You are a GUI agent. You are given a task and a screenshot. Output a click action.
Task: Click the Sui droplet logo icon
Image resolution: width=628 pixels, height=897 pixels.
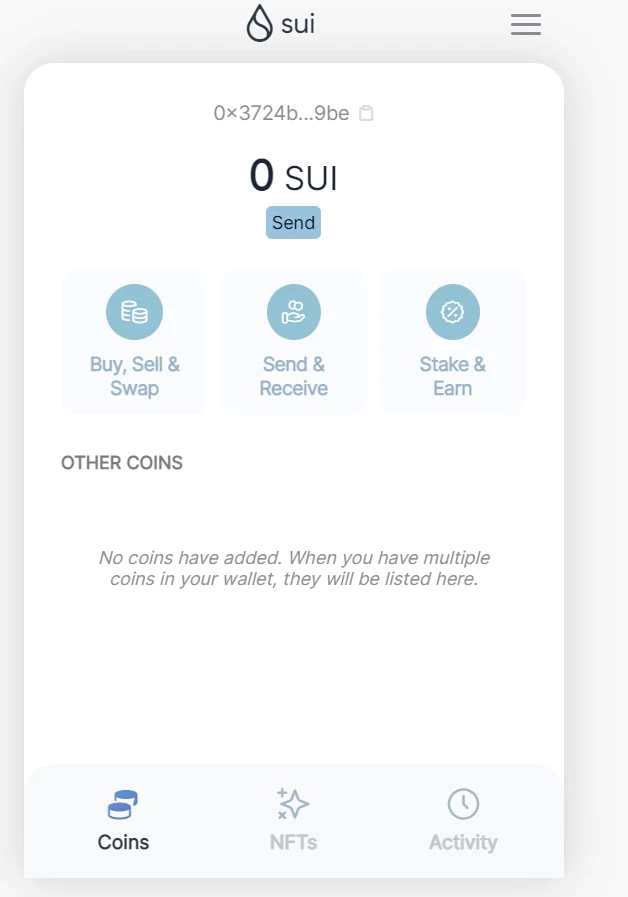259,24
